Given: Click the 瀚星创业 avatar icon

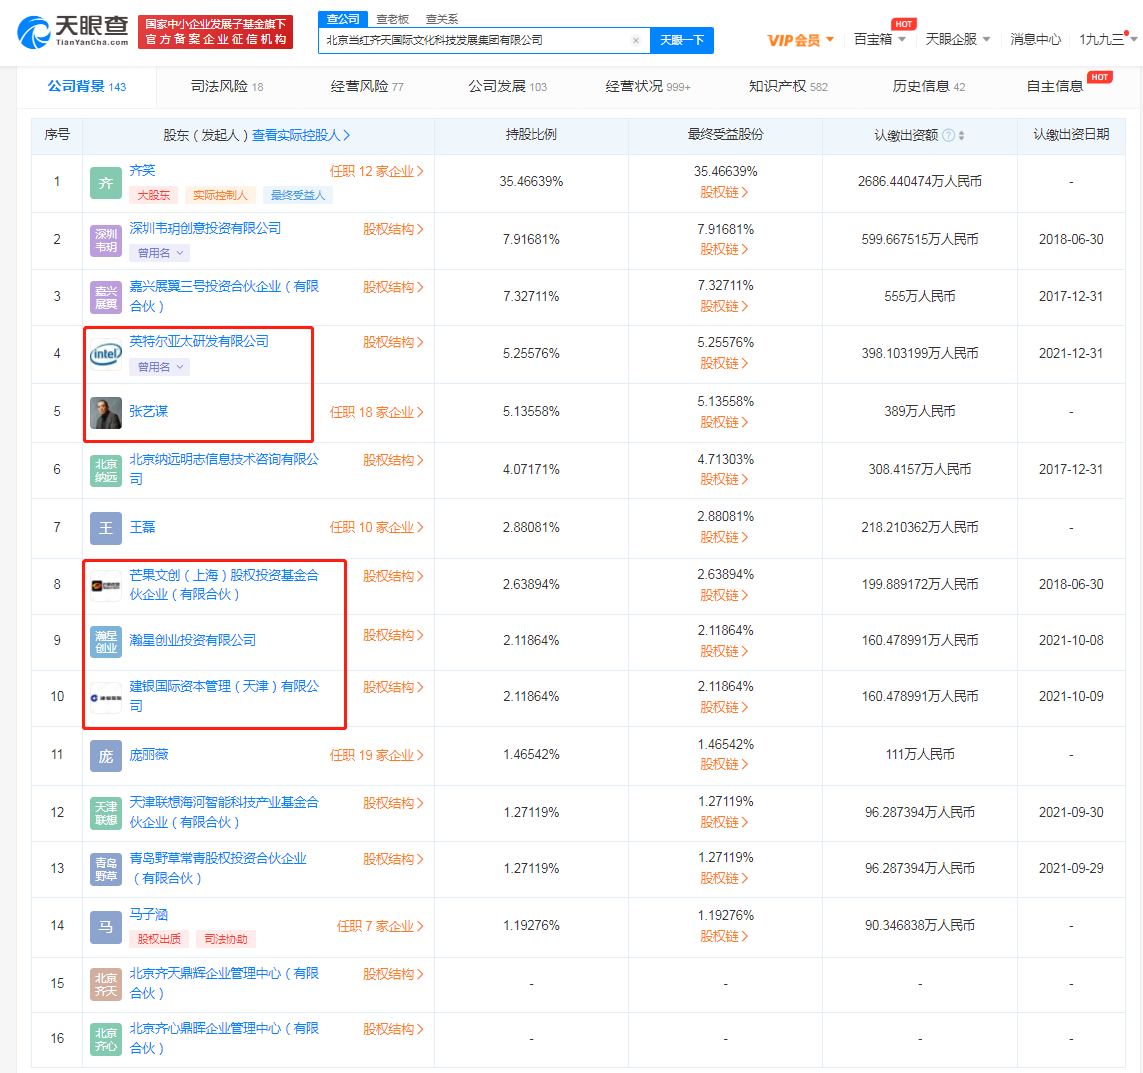Looking at the screenshot, I should coord(106,641).
